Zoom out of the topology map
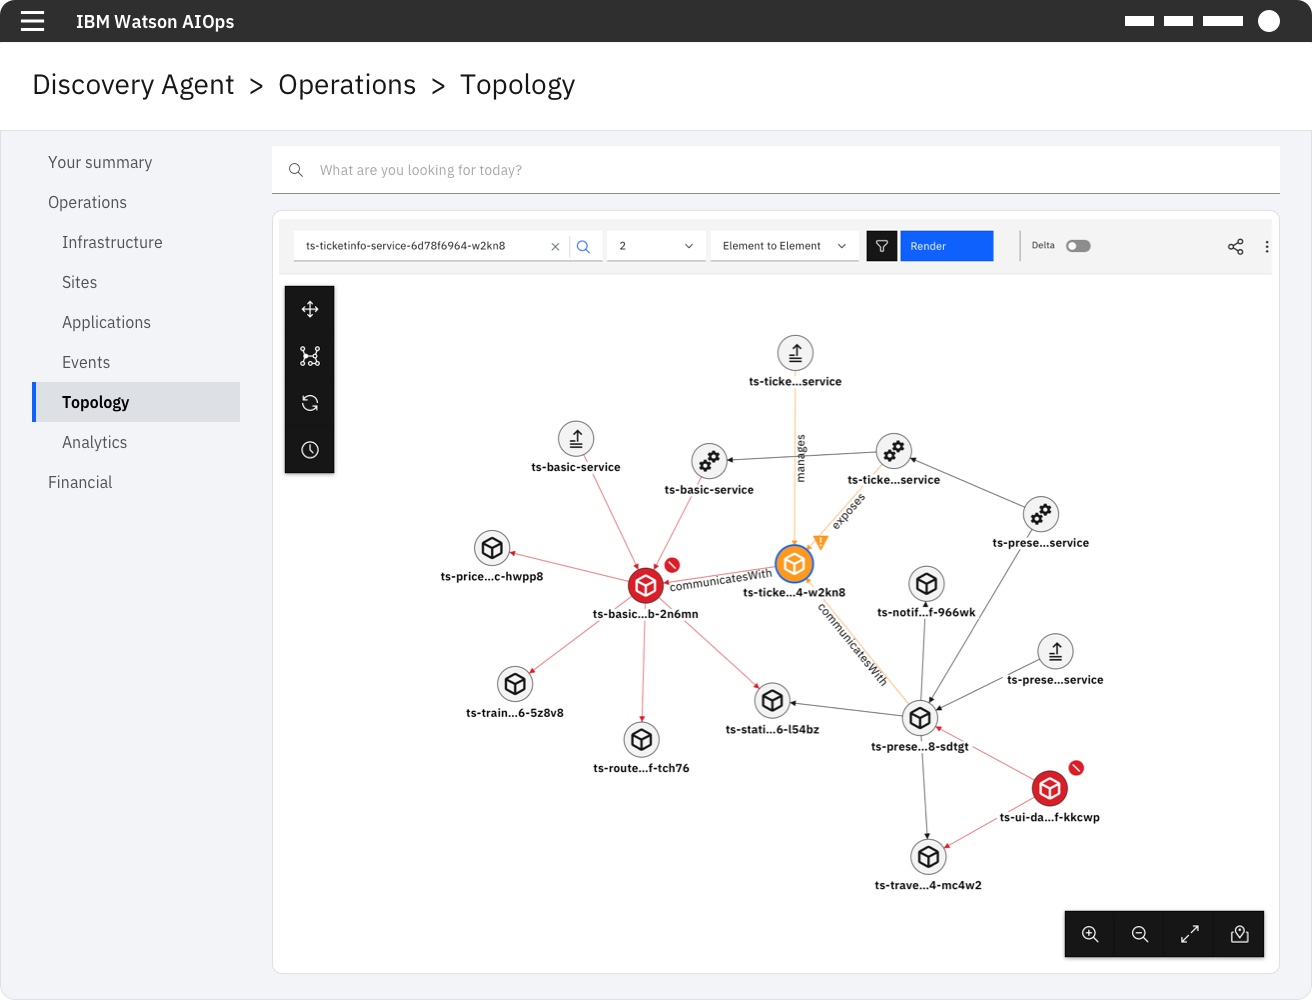 click(1139, 933)
